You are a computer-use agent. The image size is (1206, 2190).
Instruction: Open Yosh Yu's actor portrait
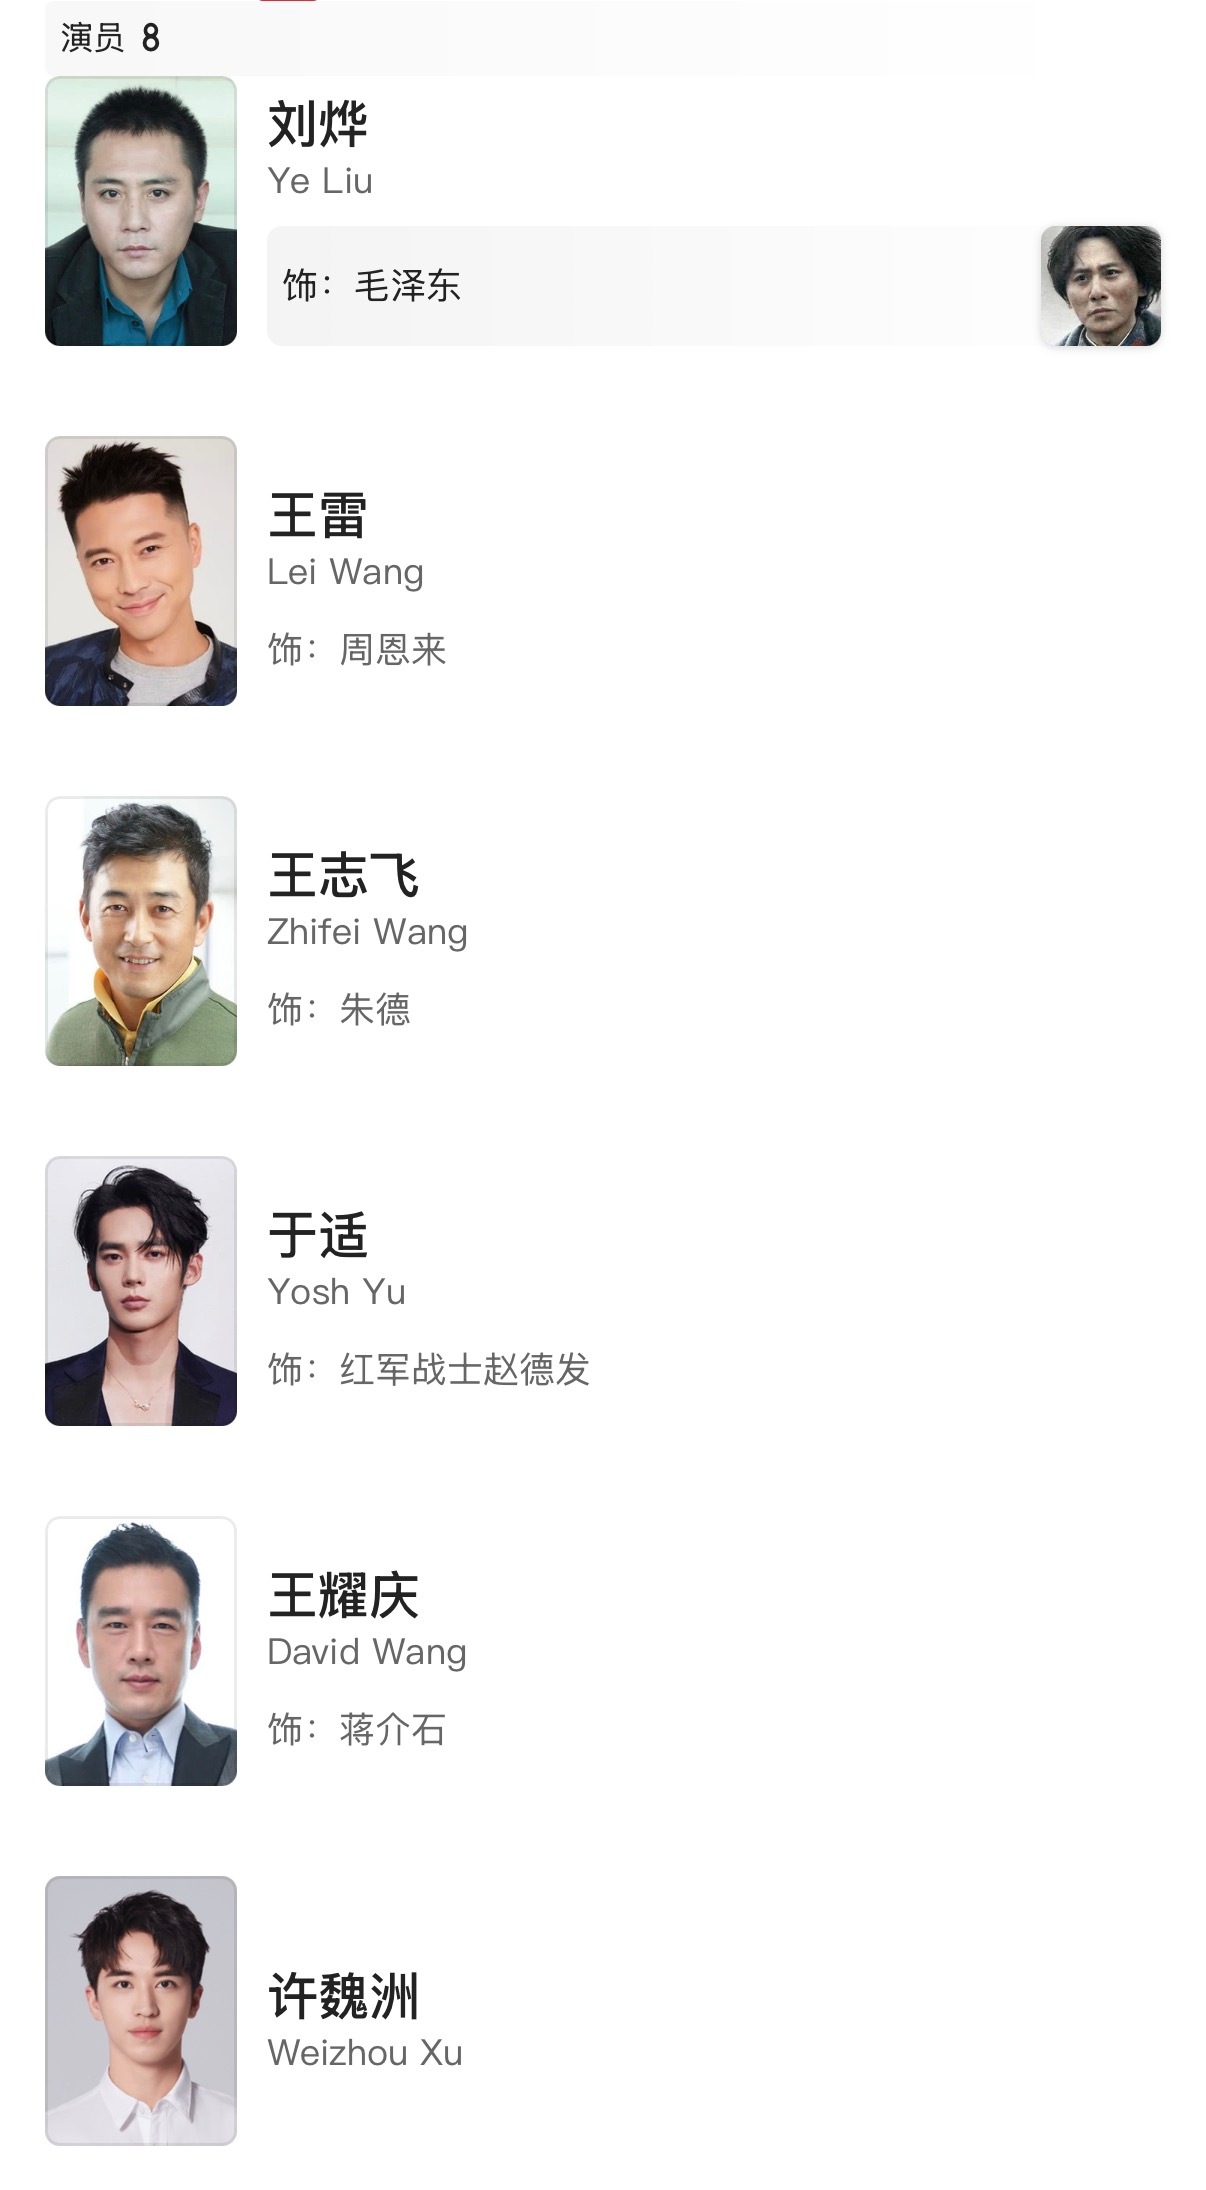click(141, 1291)
